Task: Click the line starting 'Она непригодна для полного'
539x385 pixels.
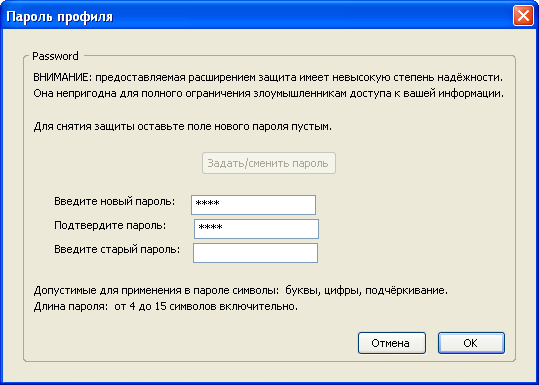Action: pos(268,94)
